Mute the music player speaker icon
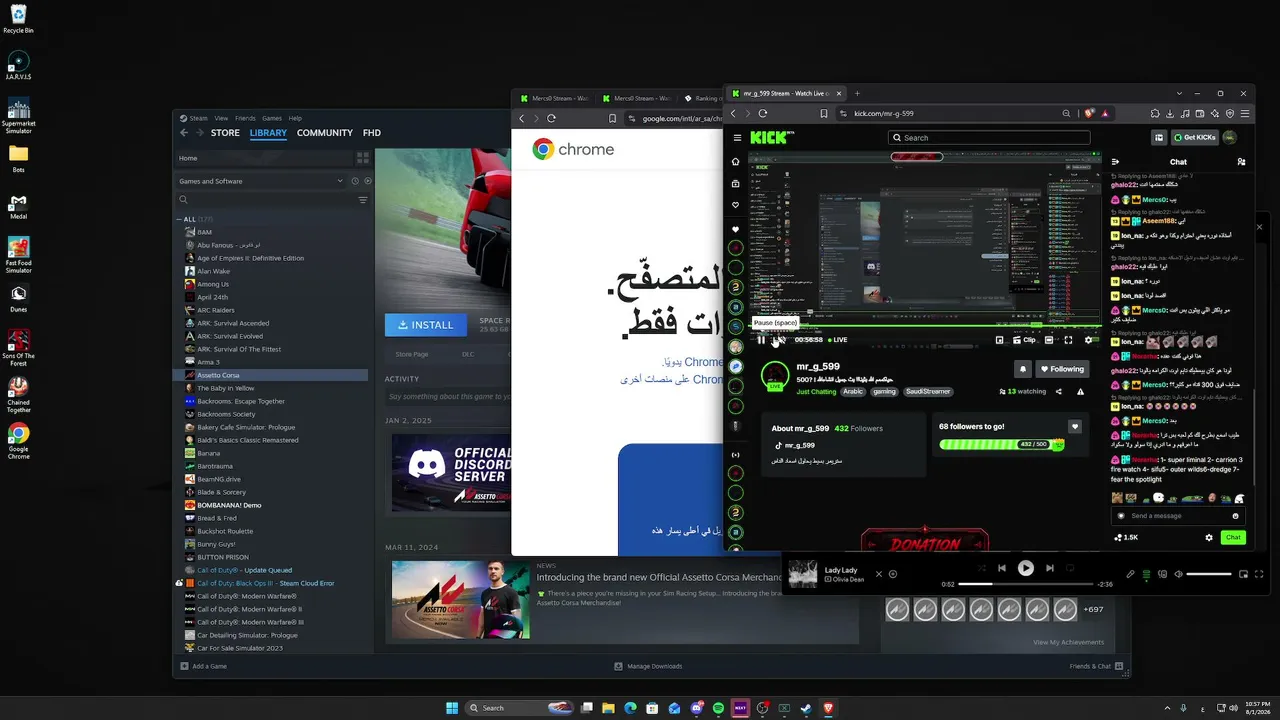The image size is (1280, 720). pos(1178,574)
